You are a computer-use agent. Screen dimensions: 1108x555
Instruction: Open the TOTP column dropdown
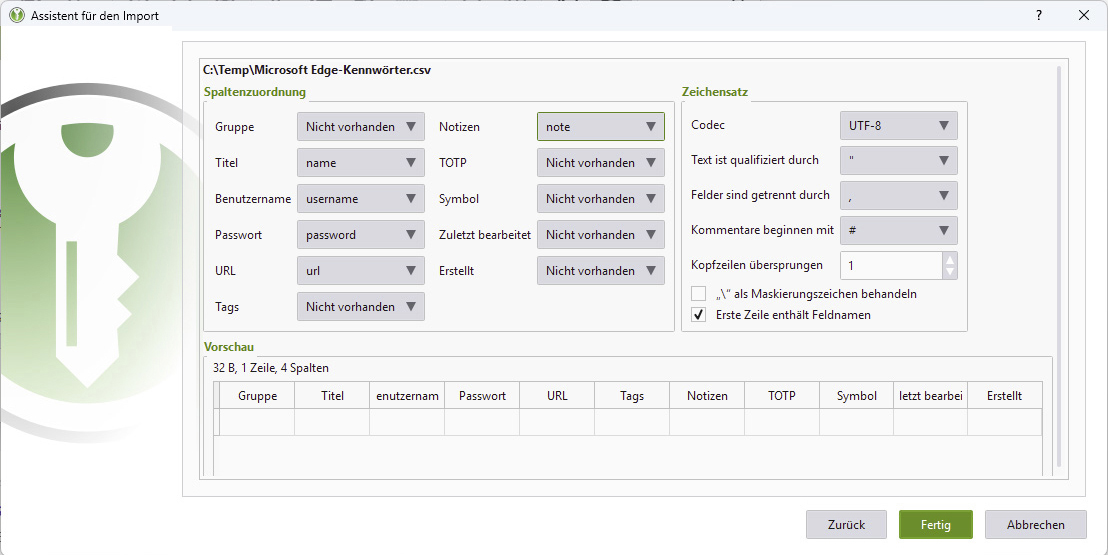[600, 163]
